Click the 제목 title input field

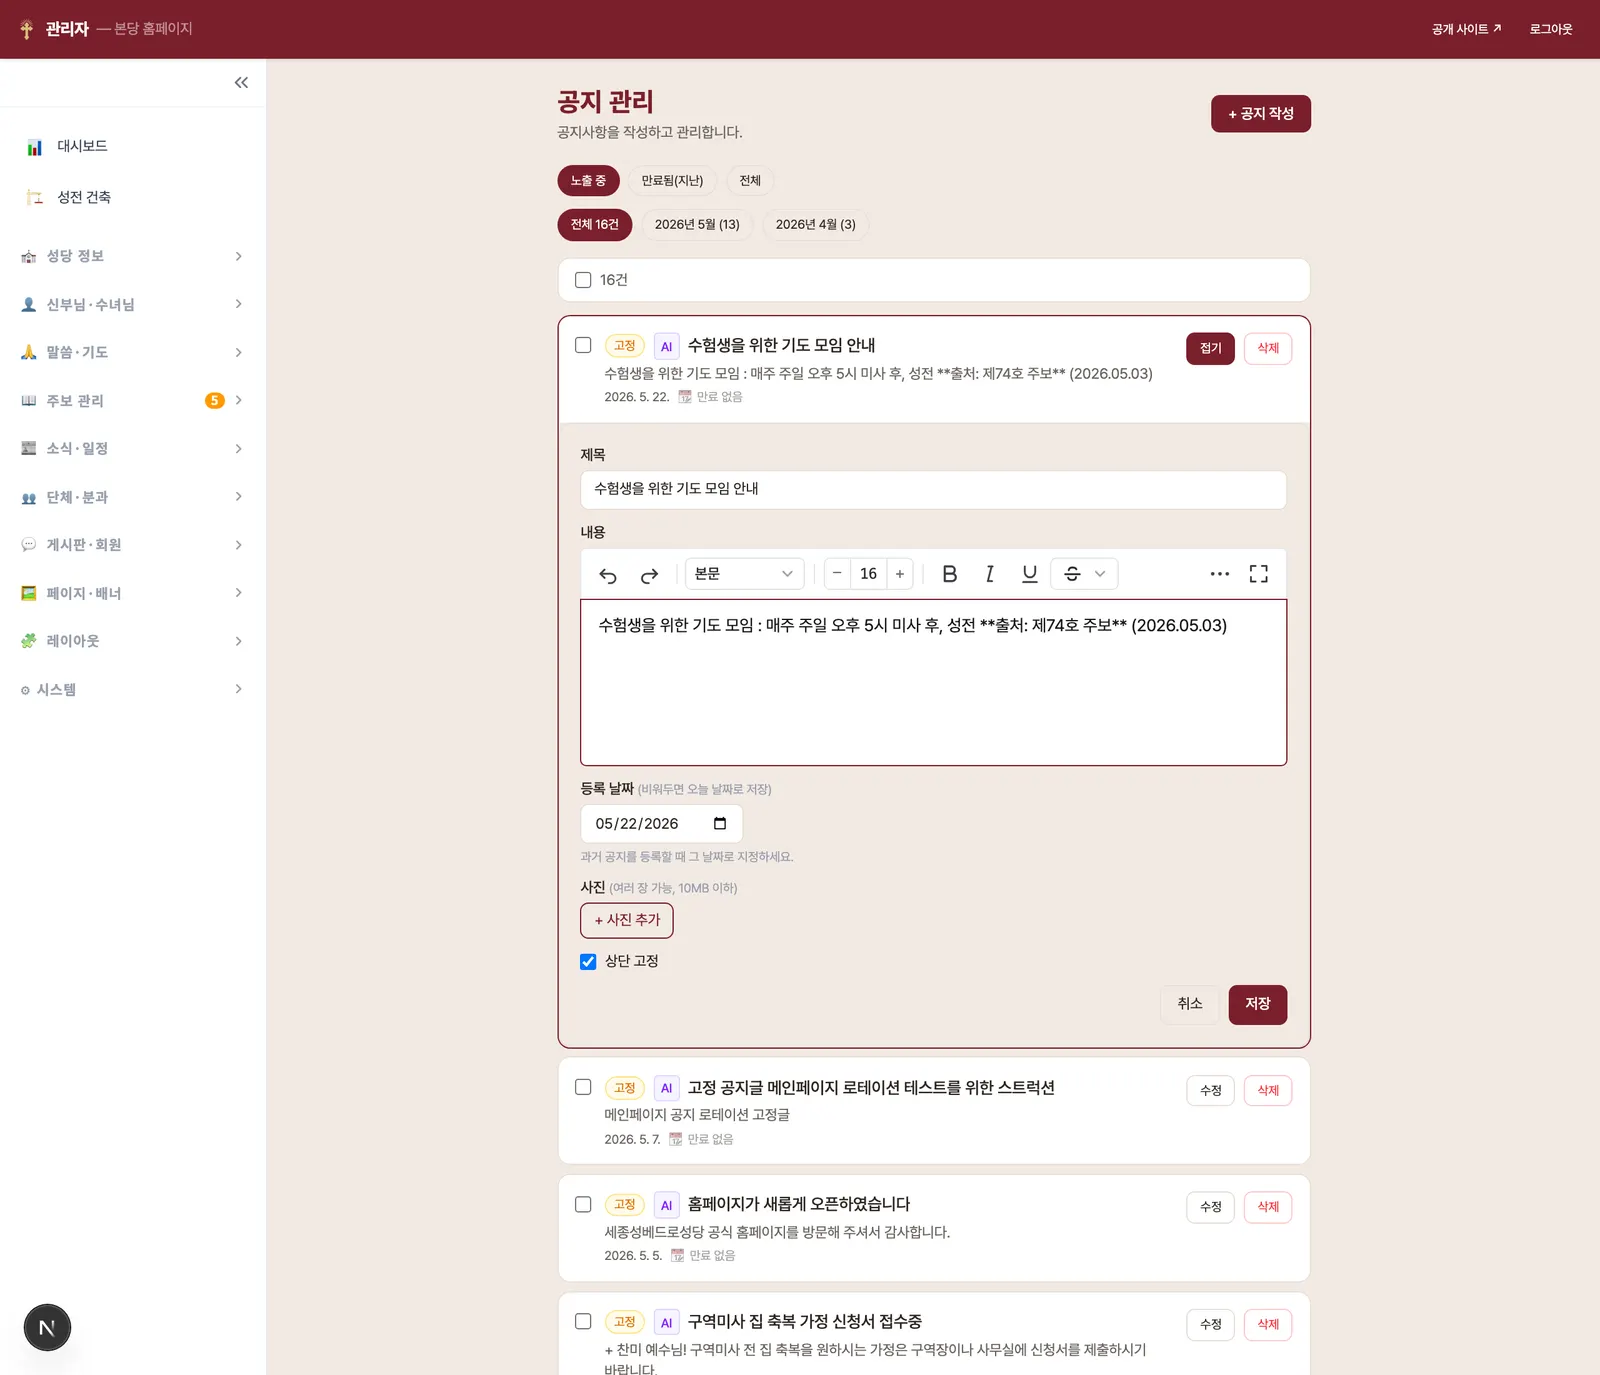tap(933, 489)
